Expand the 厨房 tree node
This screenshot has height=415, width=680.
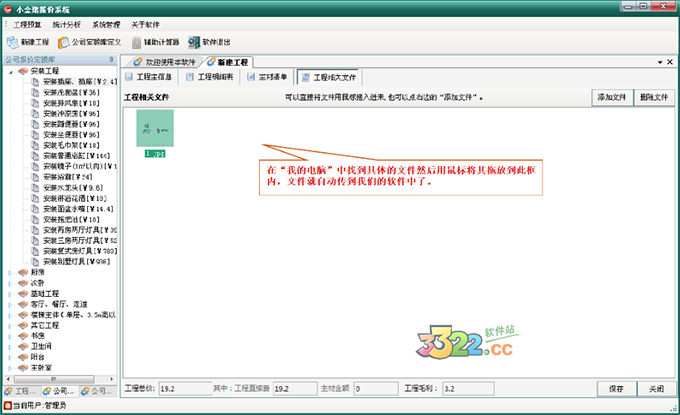pos(10,272)
